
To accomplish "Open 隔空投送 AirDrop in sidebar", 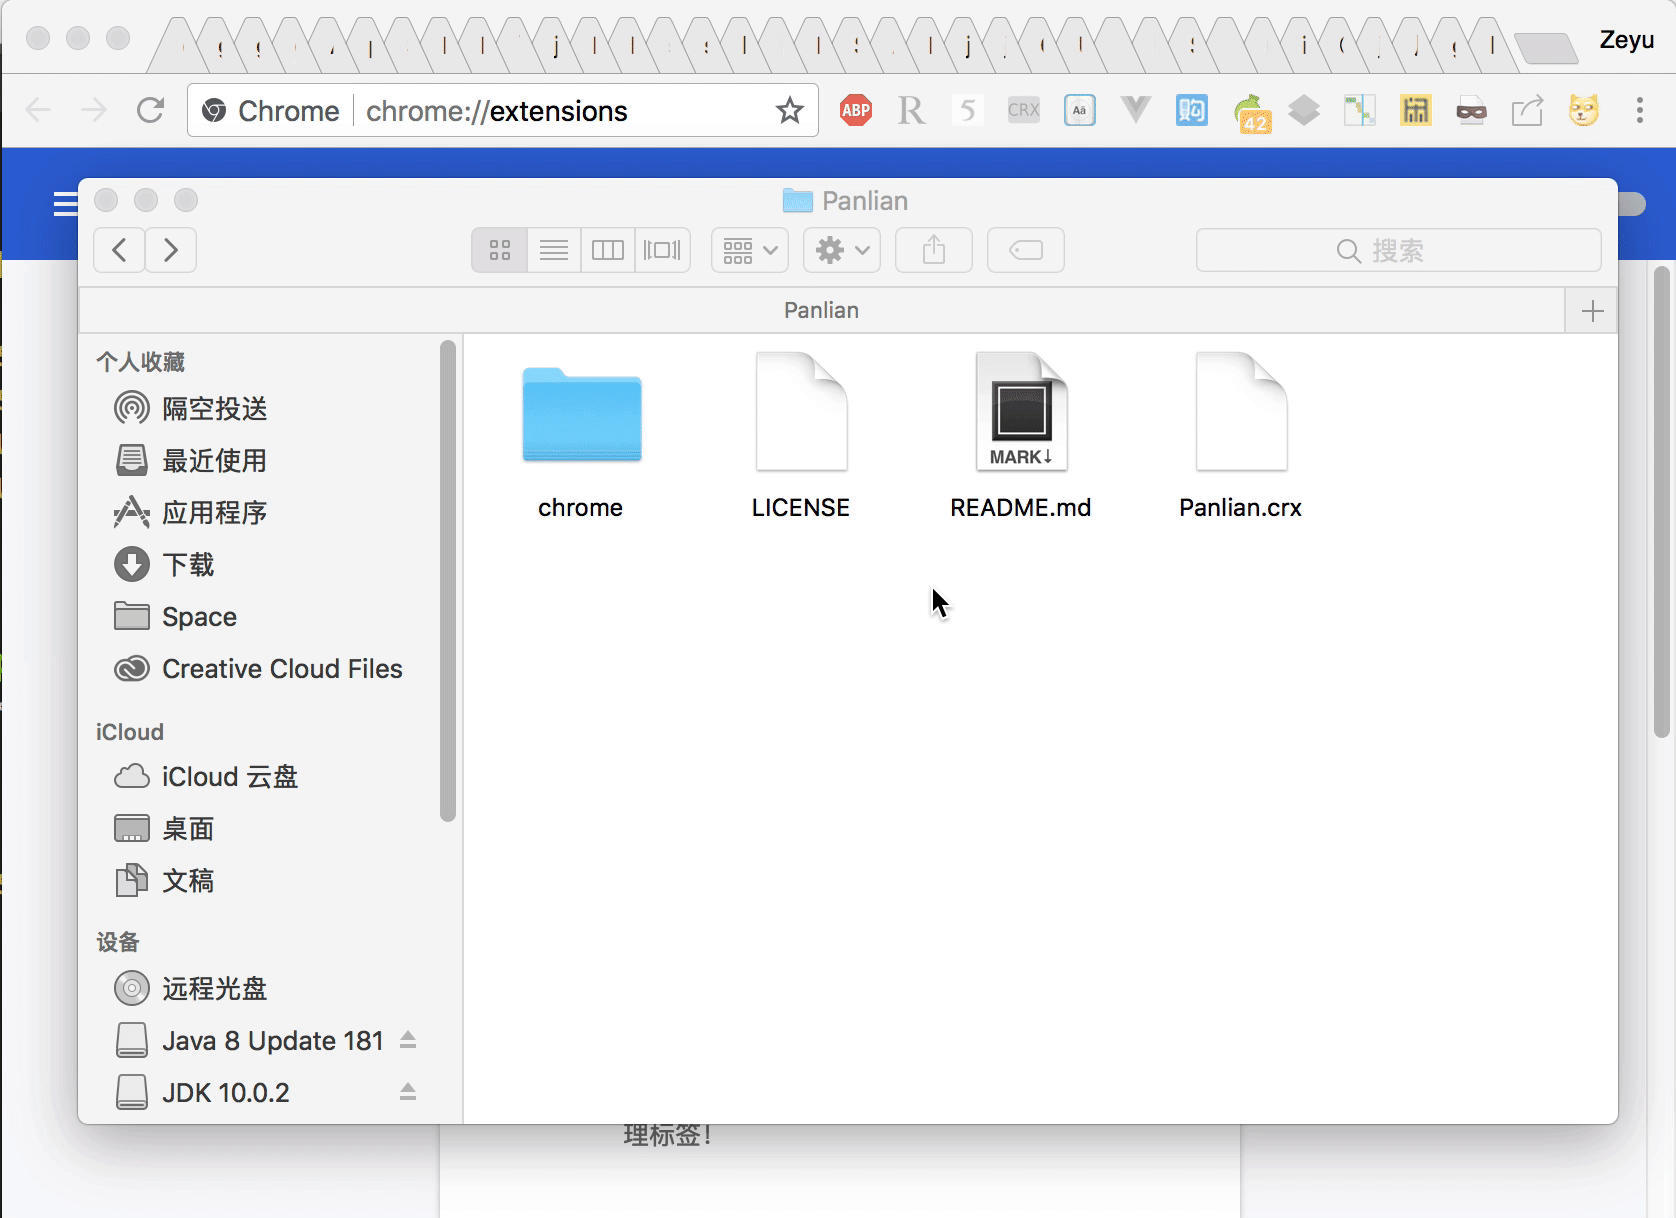I will tap(214, 409).
